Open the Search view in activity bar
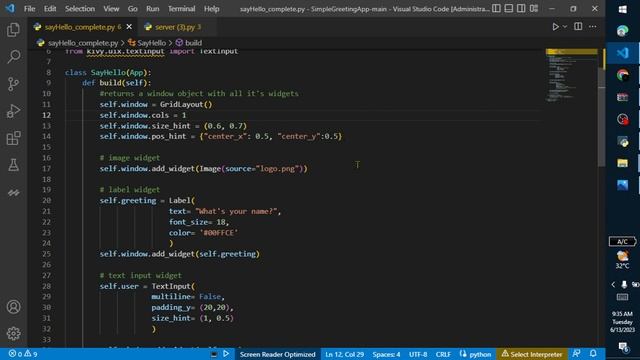This screenshot has width=640, height=360. tap(13, 57)
